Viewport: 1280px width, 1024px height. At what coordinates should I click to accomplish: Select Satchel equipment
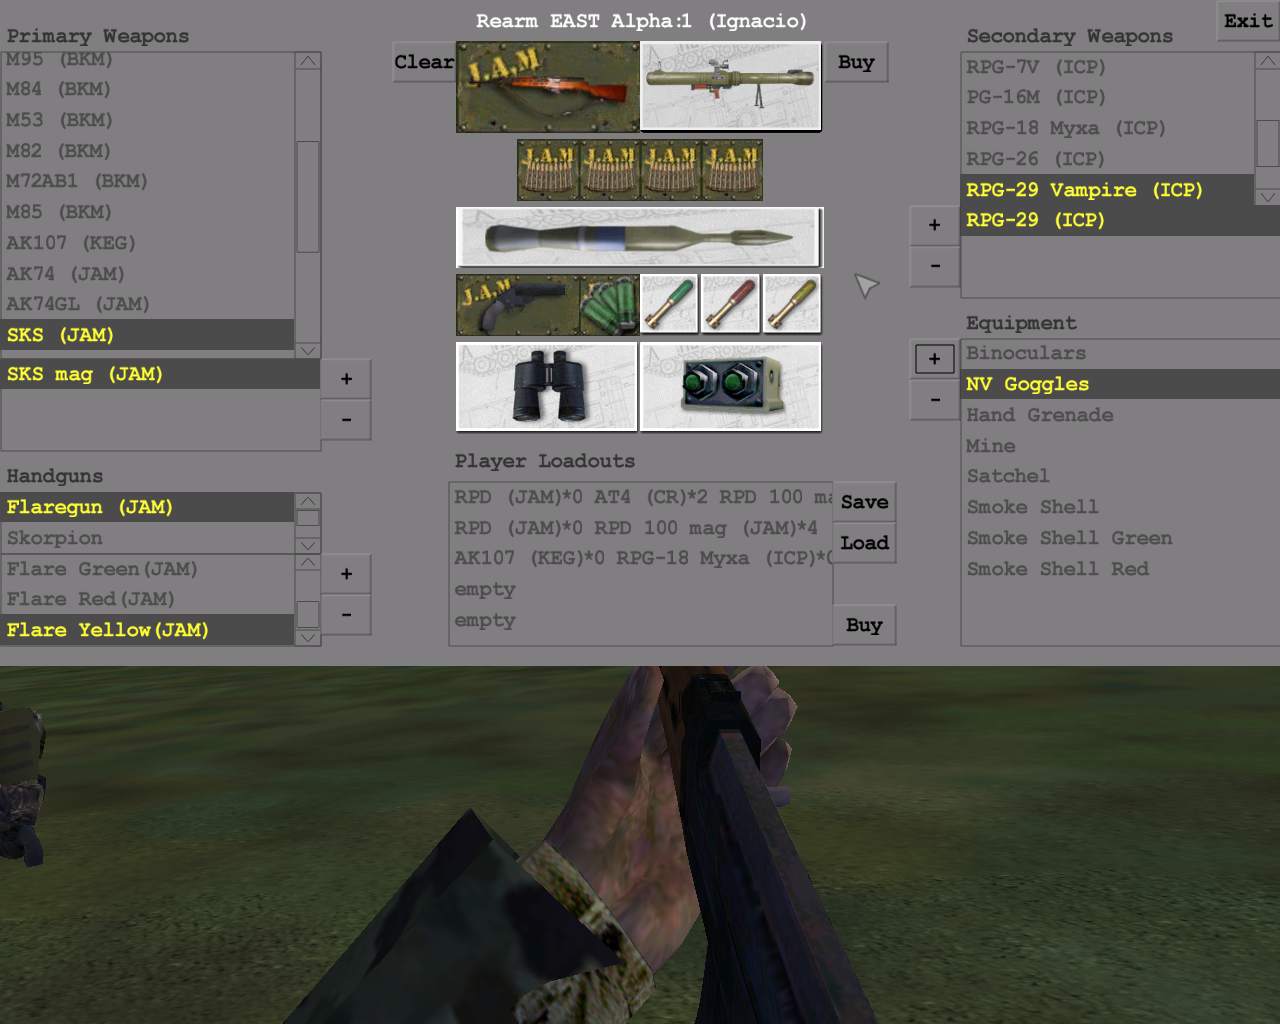[1120, 476]
